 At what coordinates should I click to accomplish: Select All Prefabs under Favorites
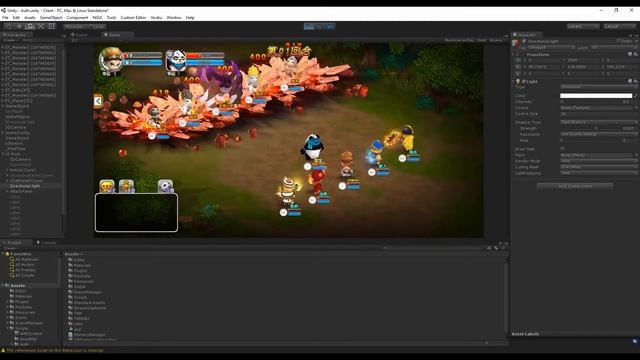pyautogui.click(x=25, y=270)
